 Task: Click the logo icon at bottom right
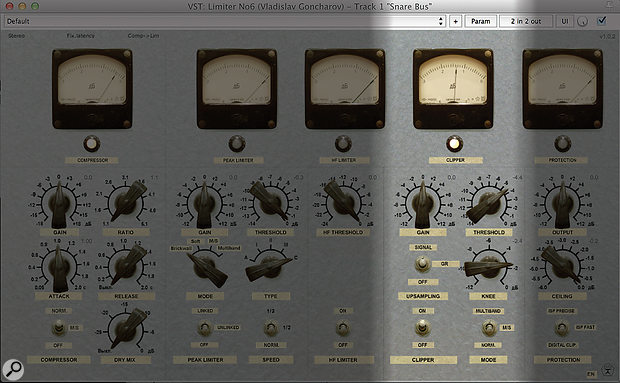pyautogui.click(x=607, y=370)
